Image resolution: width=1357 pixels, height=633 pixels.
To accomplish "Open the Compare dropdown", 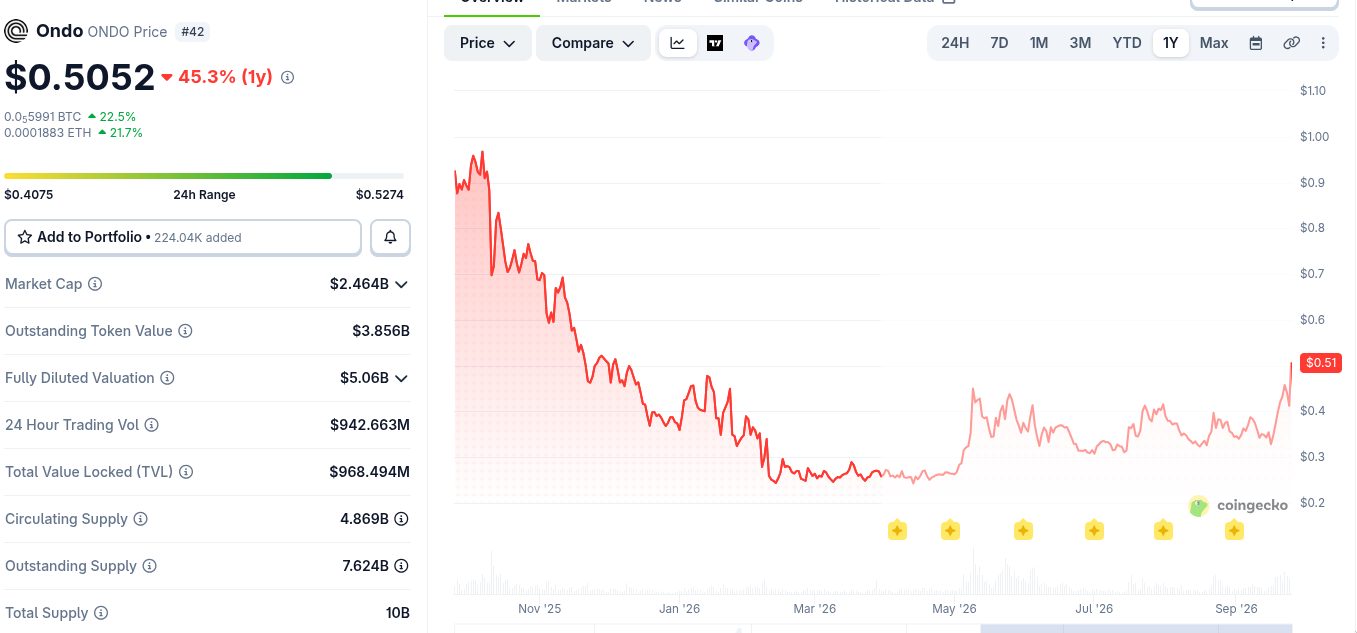I will click(593, 43).
